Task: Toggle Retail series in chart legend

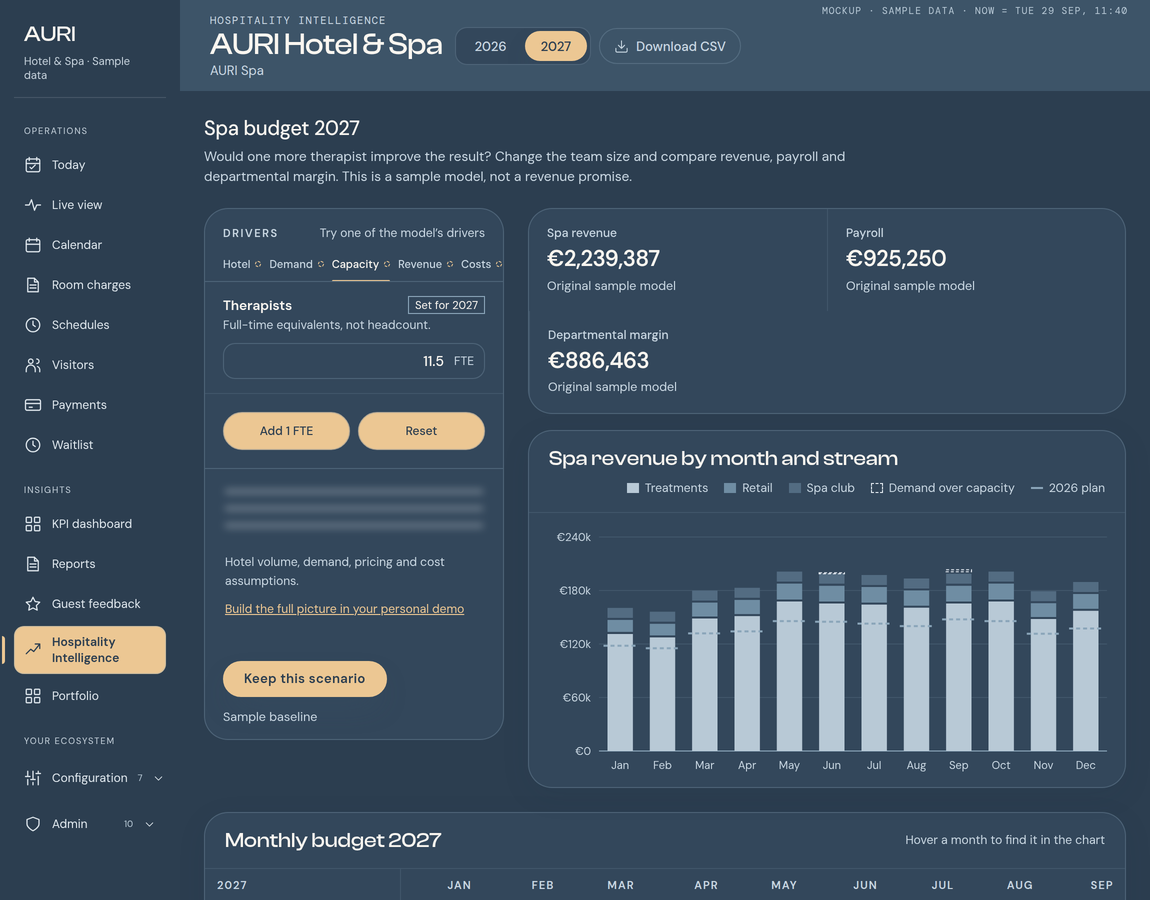Action: click(748, 488)
